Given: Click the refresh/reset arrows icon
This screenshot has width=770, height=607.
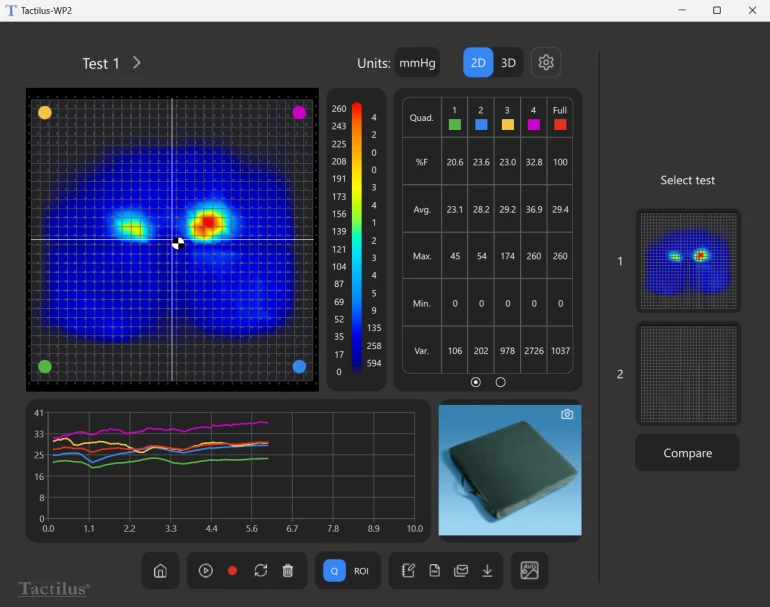Looking at the screenshot, I should pyautogui.click(x=260, y=571).
